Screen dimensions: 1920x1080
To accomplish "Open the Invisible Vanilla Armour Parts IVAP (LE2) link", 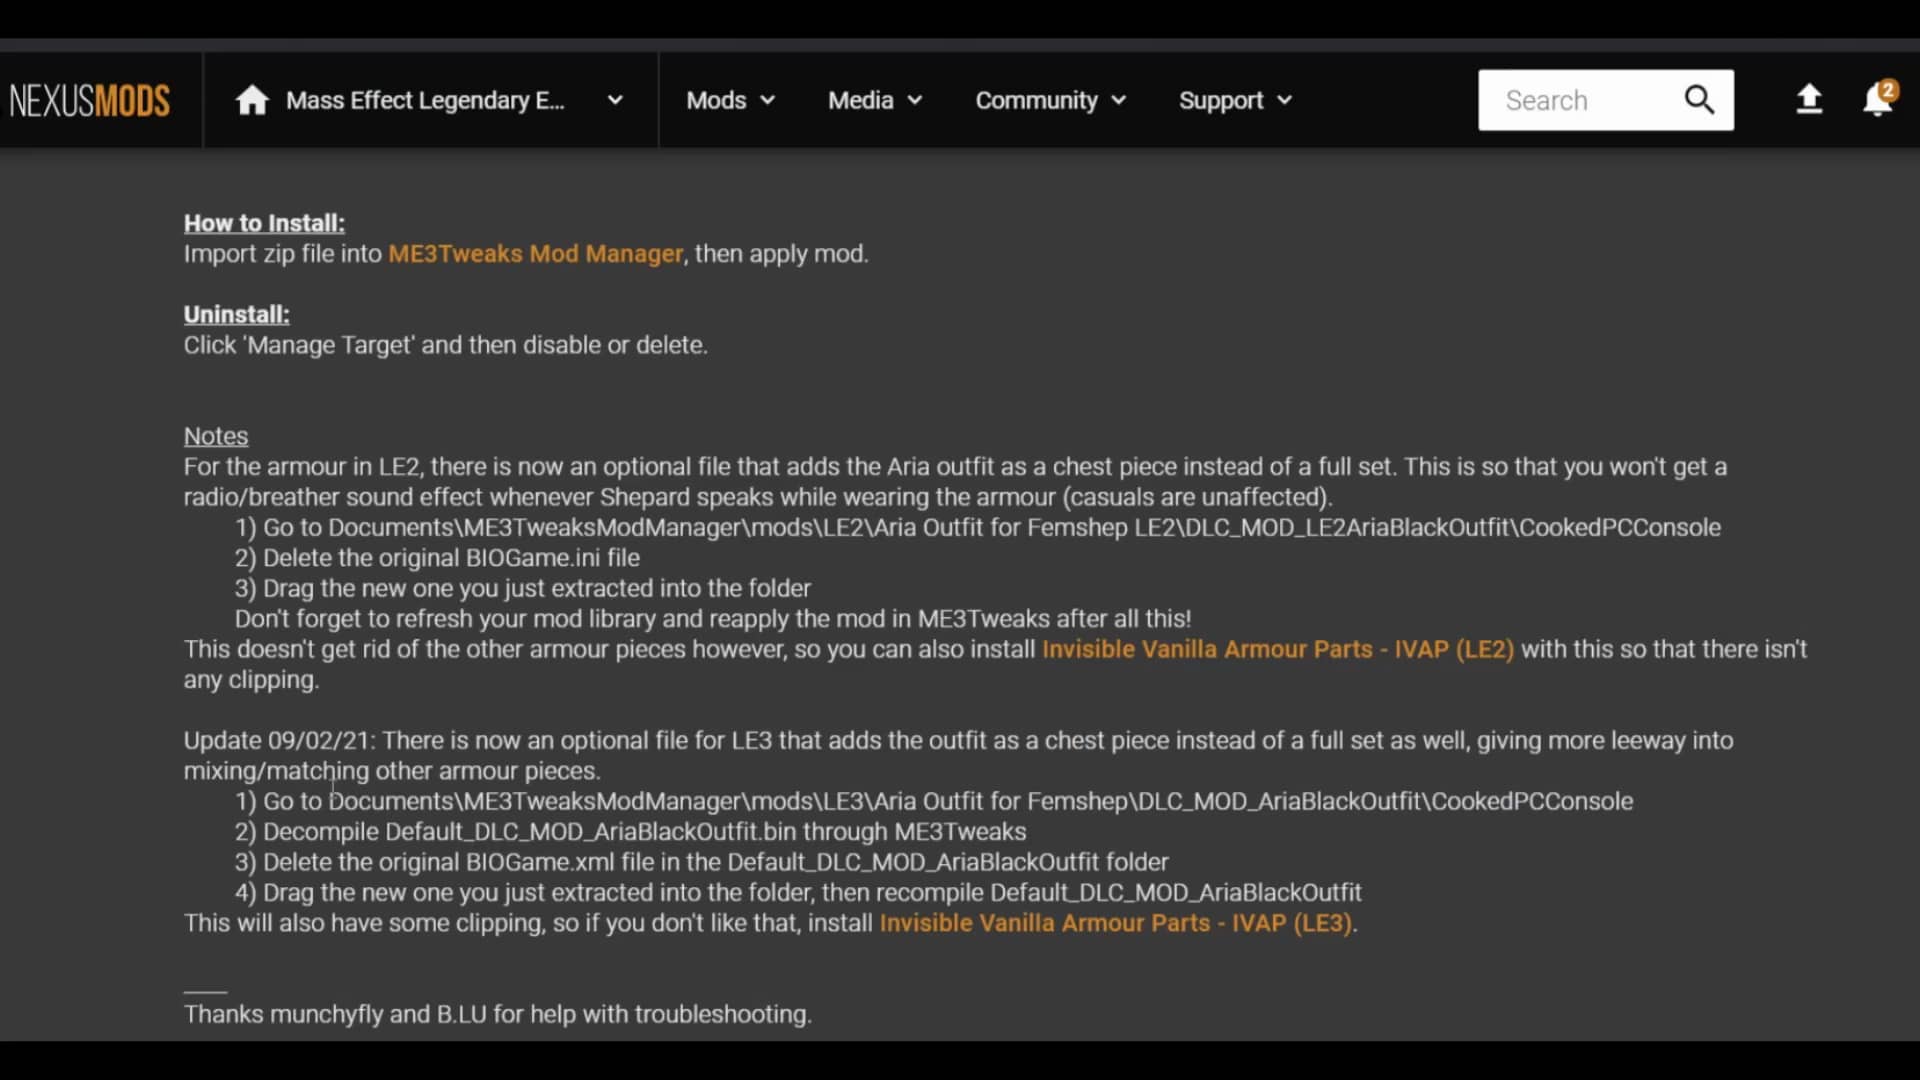I will pyautogui.click(x=1279, y=649).
